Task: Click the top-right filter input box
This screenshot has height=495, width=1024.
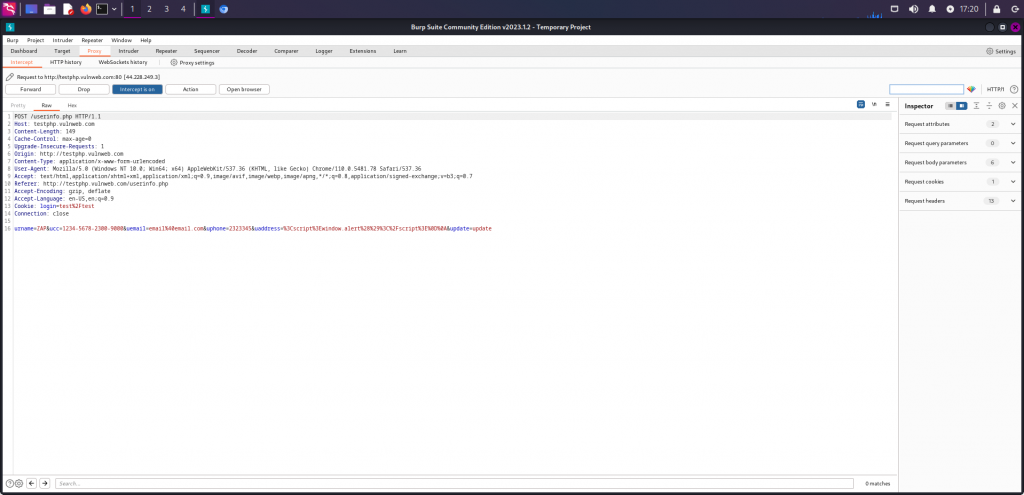Action: (x=926, y=89)
